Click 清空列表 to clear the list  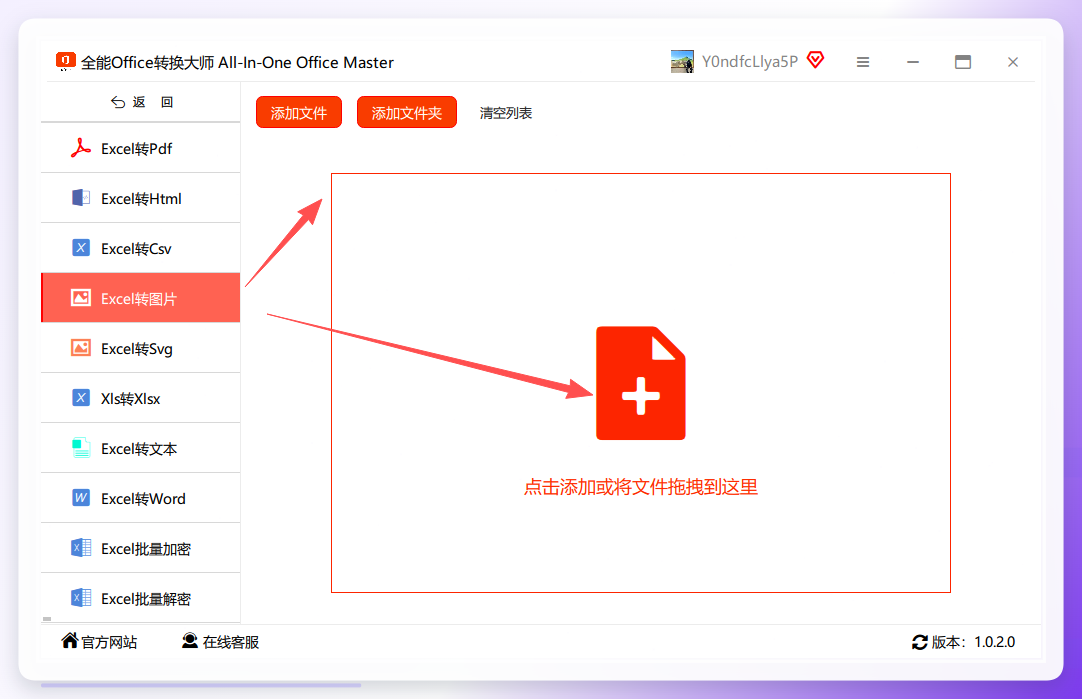tap(506, 113)
